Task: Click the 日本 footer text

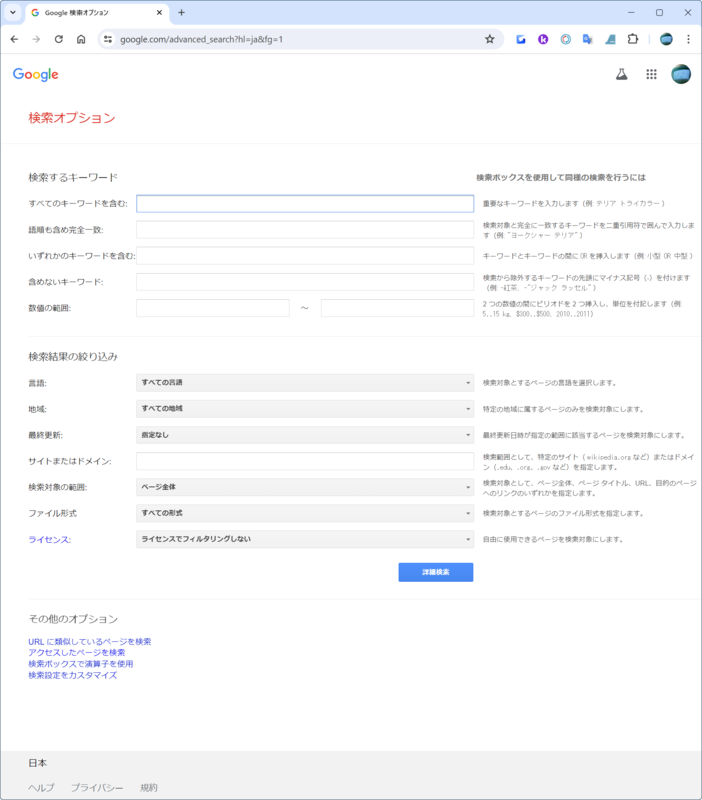Action: tap(38, 763)
